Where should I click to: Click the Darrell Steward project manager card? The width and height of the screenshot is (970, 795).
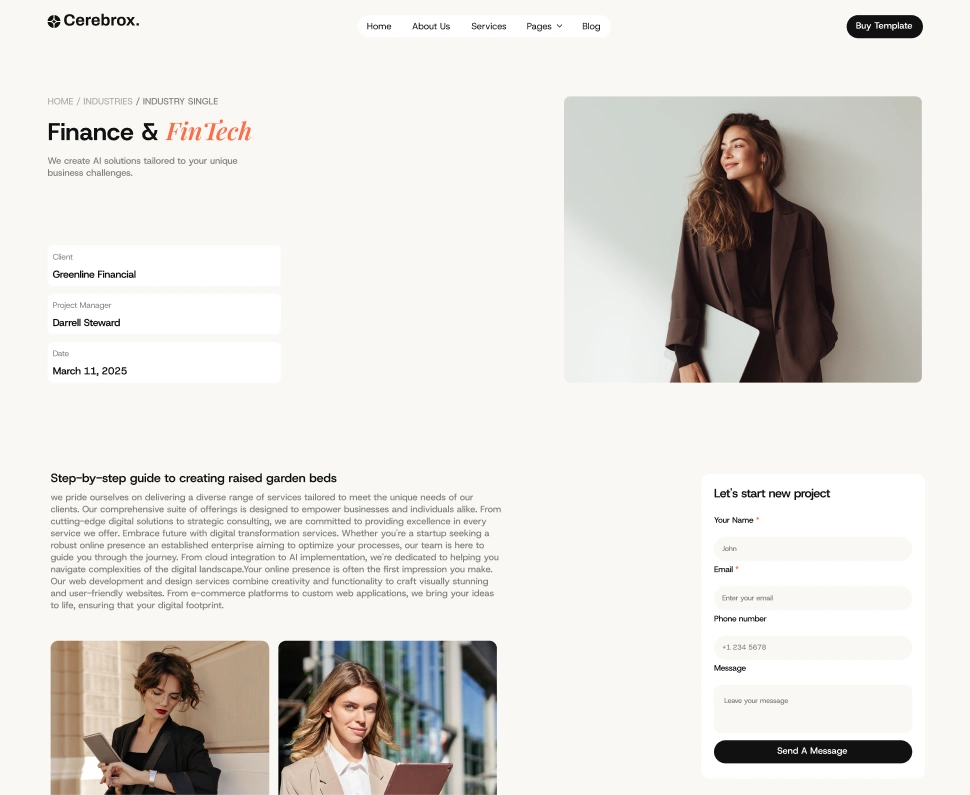[x=164, y=314]
